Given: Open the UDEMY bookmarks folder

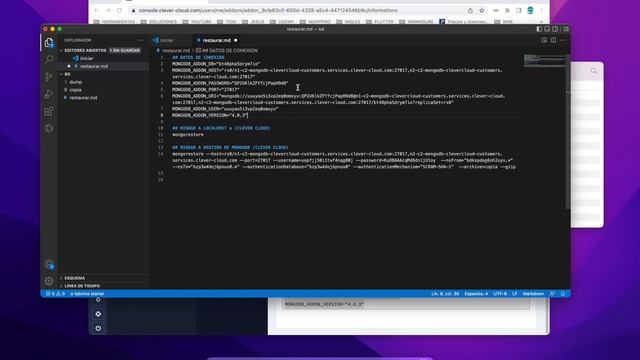Looking at the screenshot, I should [x=282, y=22].
